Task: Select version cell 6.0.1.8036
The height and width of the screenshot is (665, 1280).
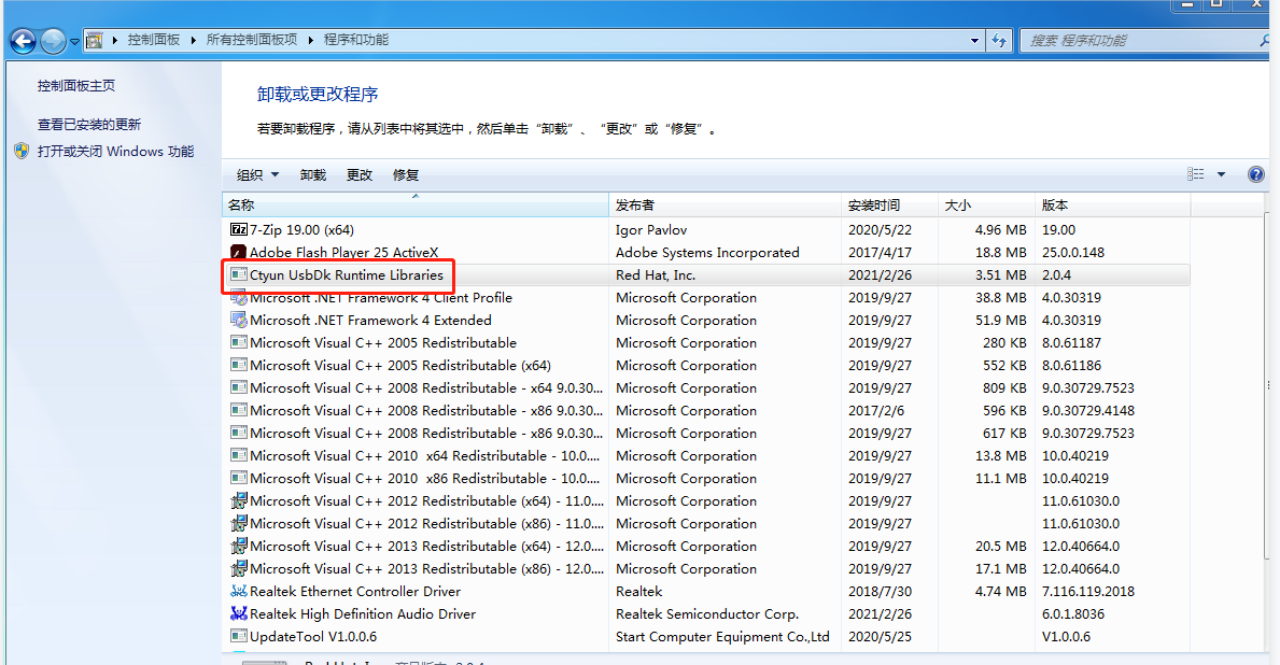Action: [1074, 614]
